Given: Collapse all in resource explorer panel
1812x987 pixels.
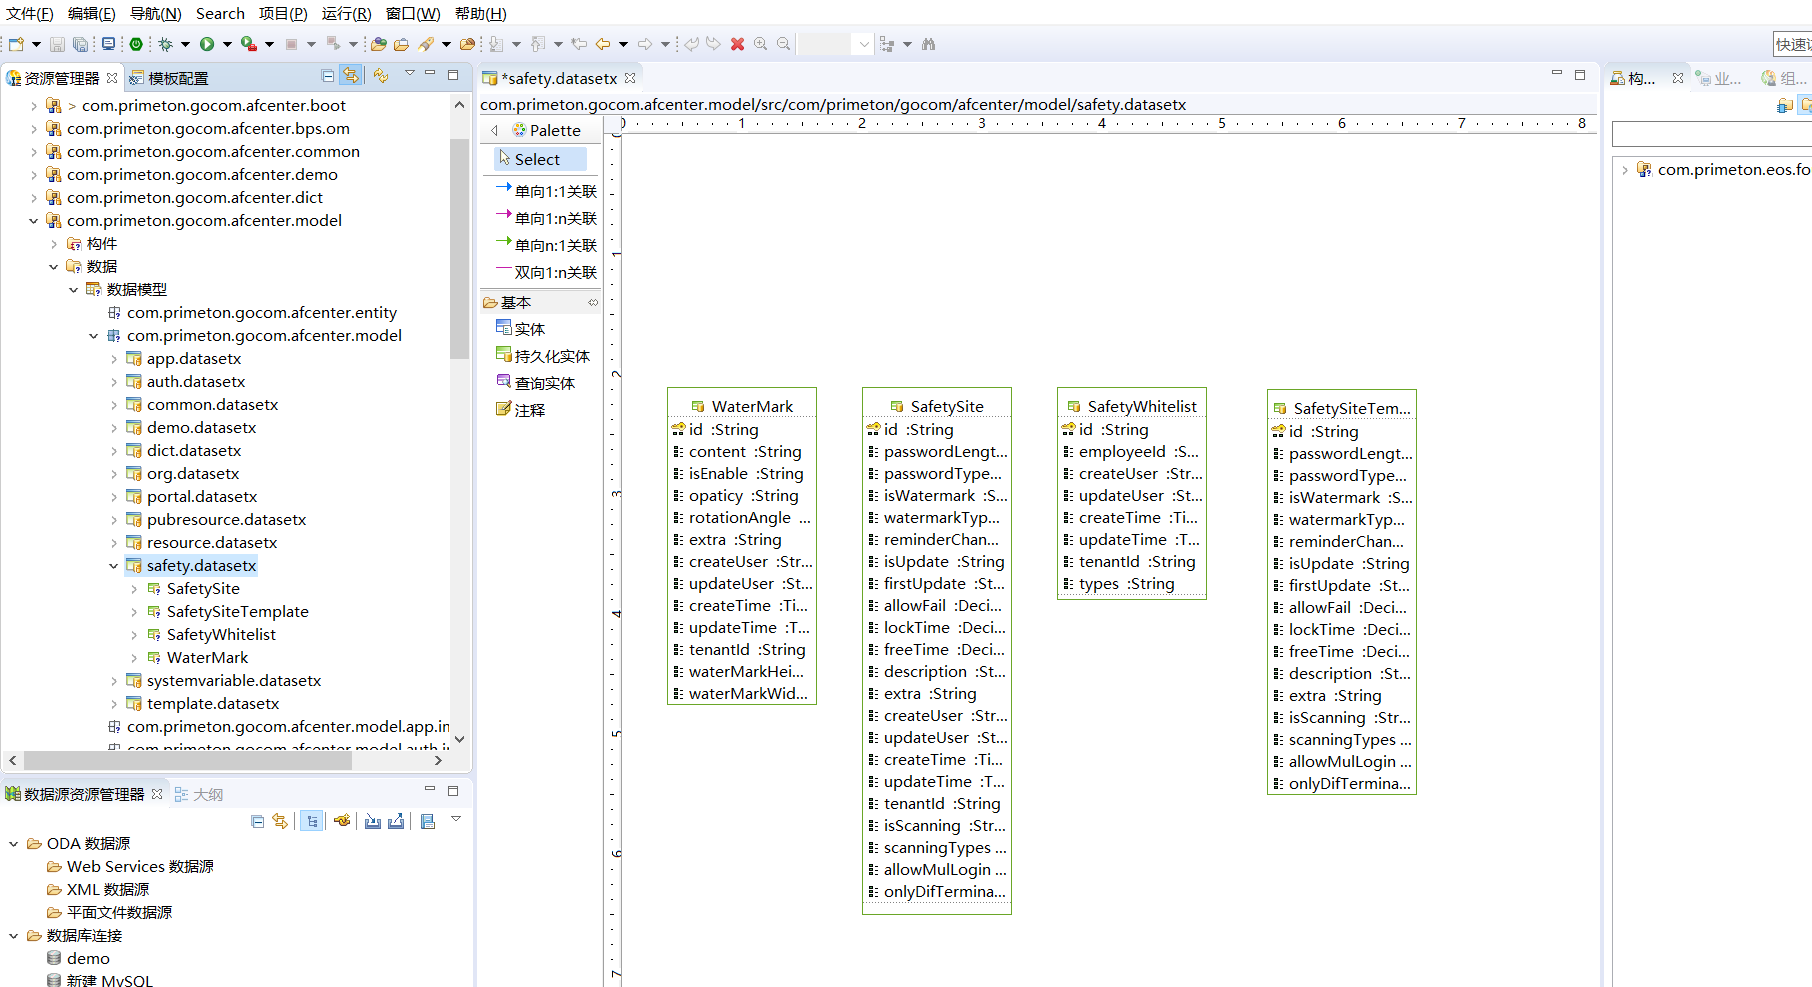Looking at the screenshot, I should pos(327,76).
